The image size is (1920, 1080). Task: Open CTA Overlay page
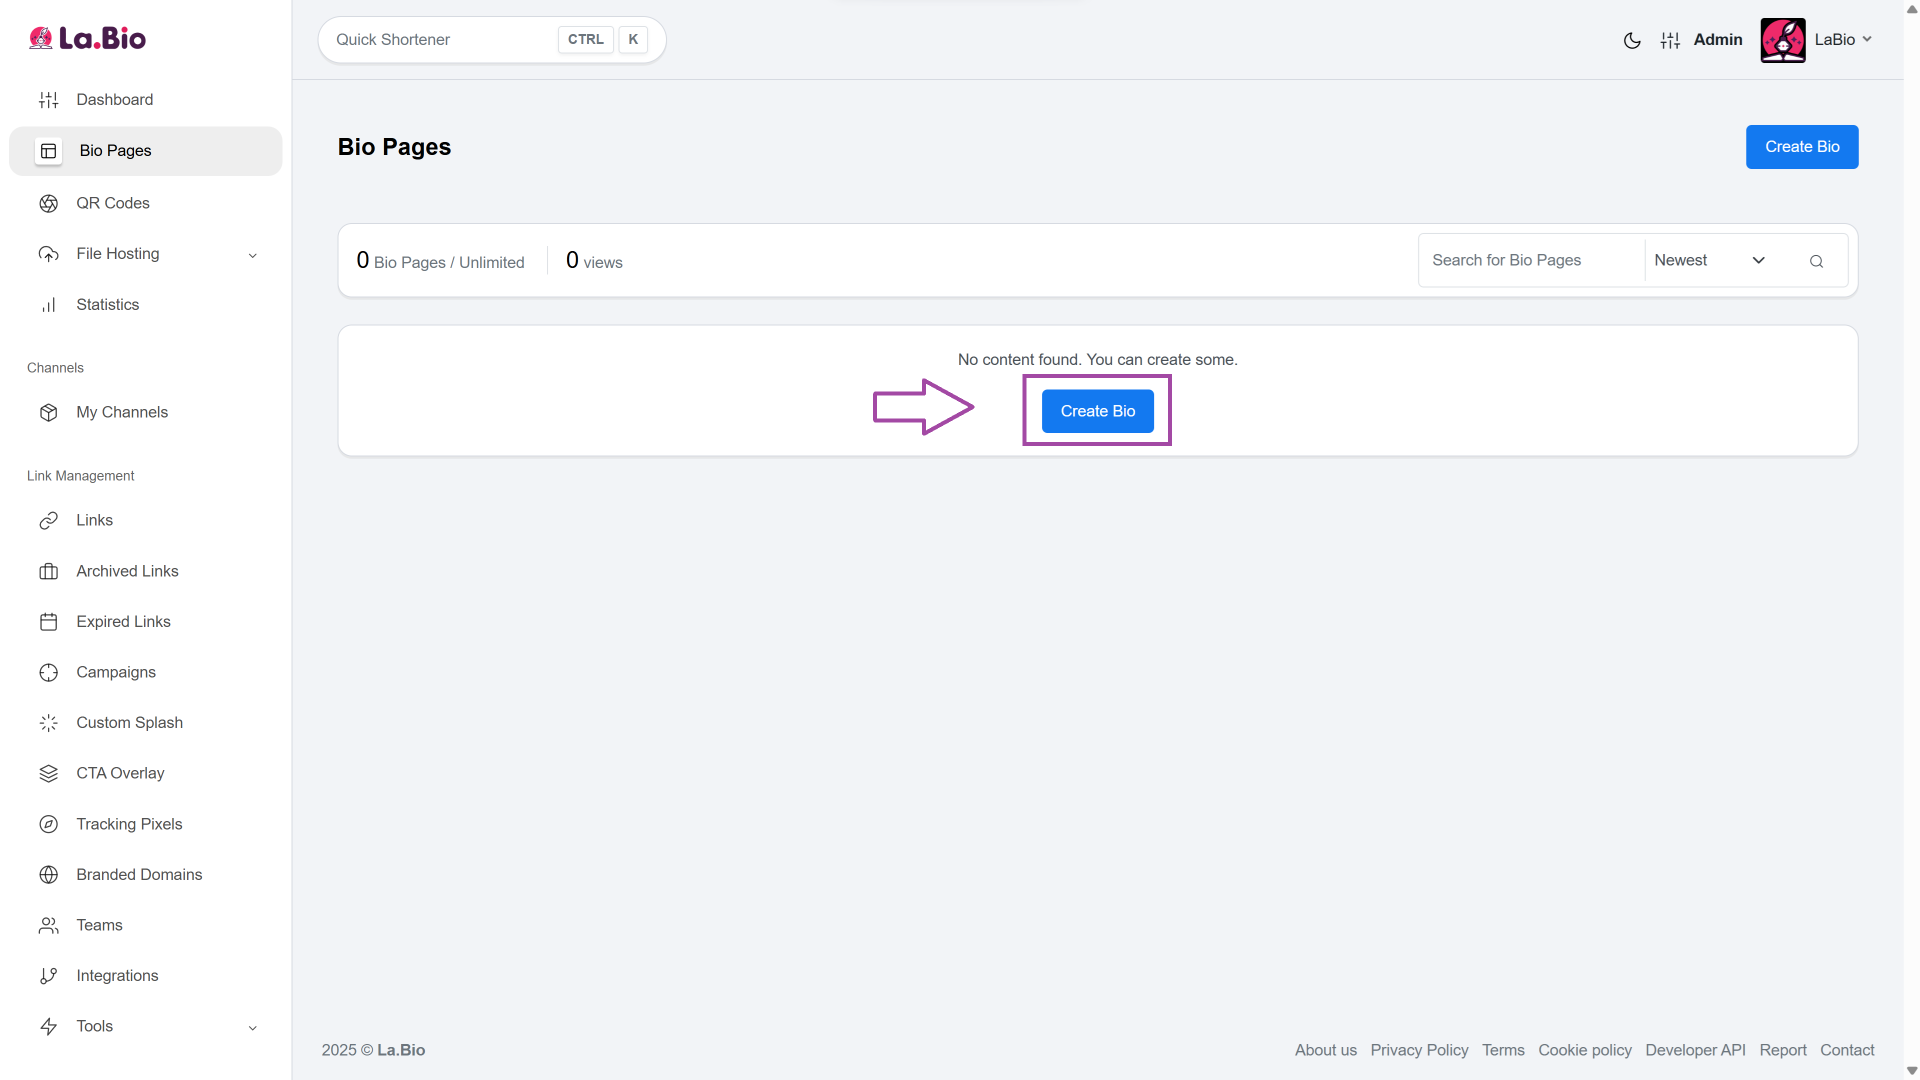(x=120, y=773)
